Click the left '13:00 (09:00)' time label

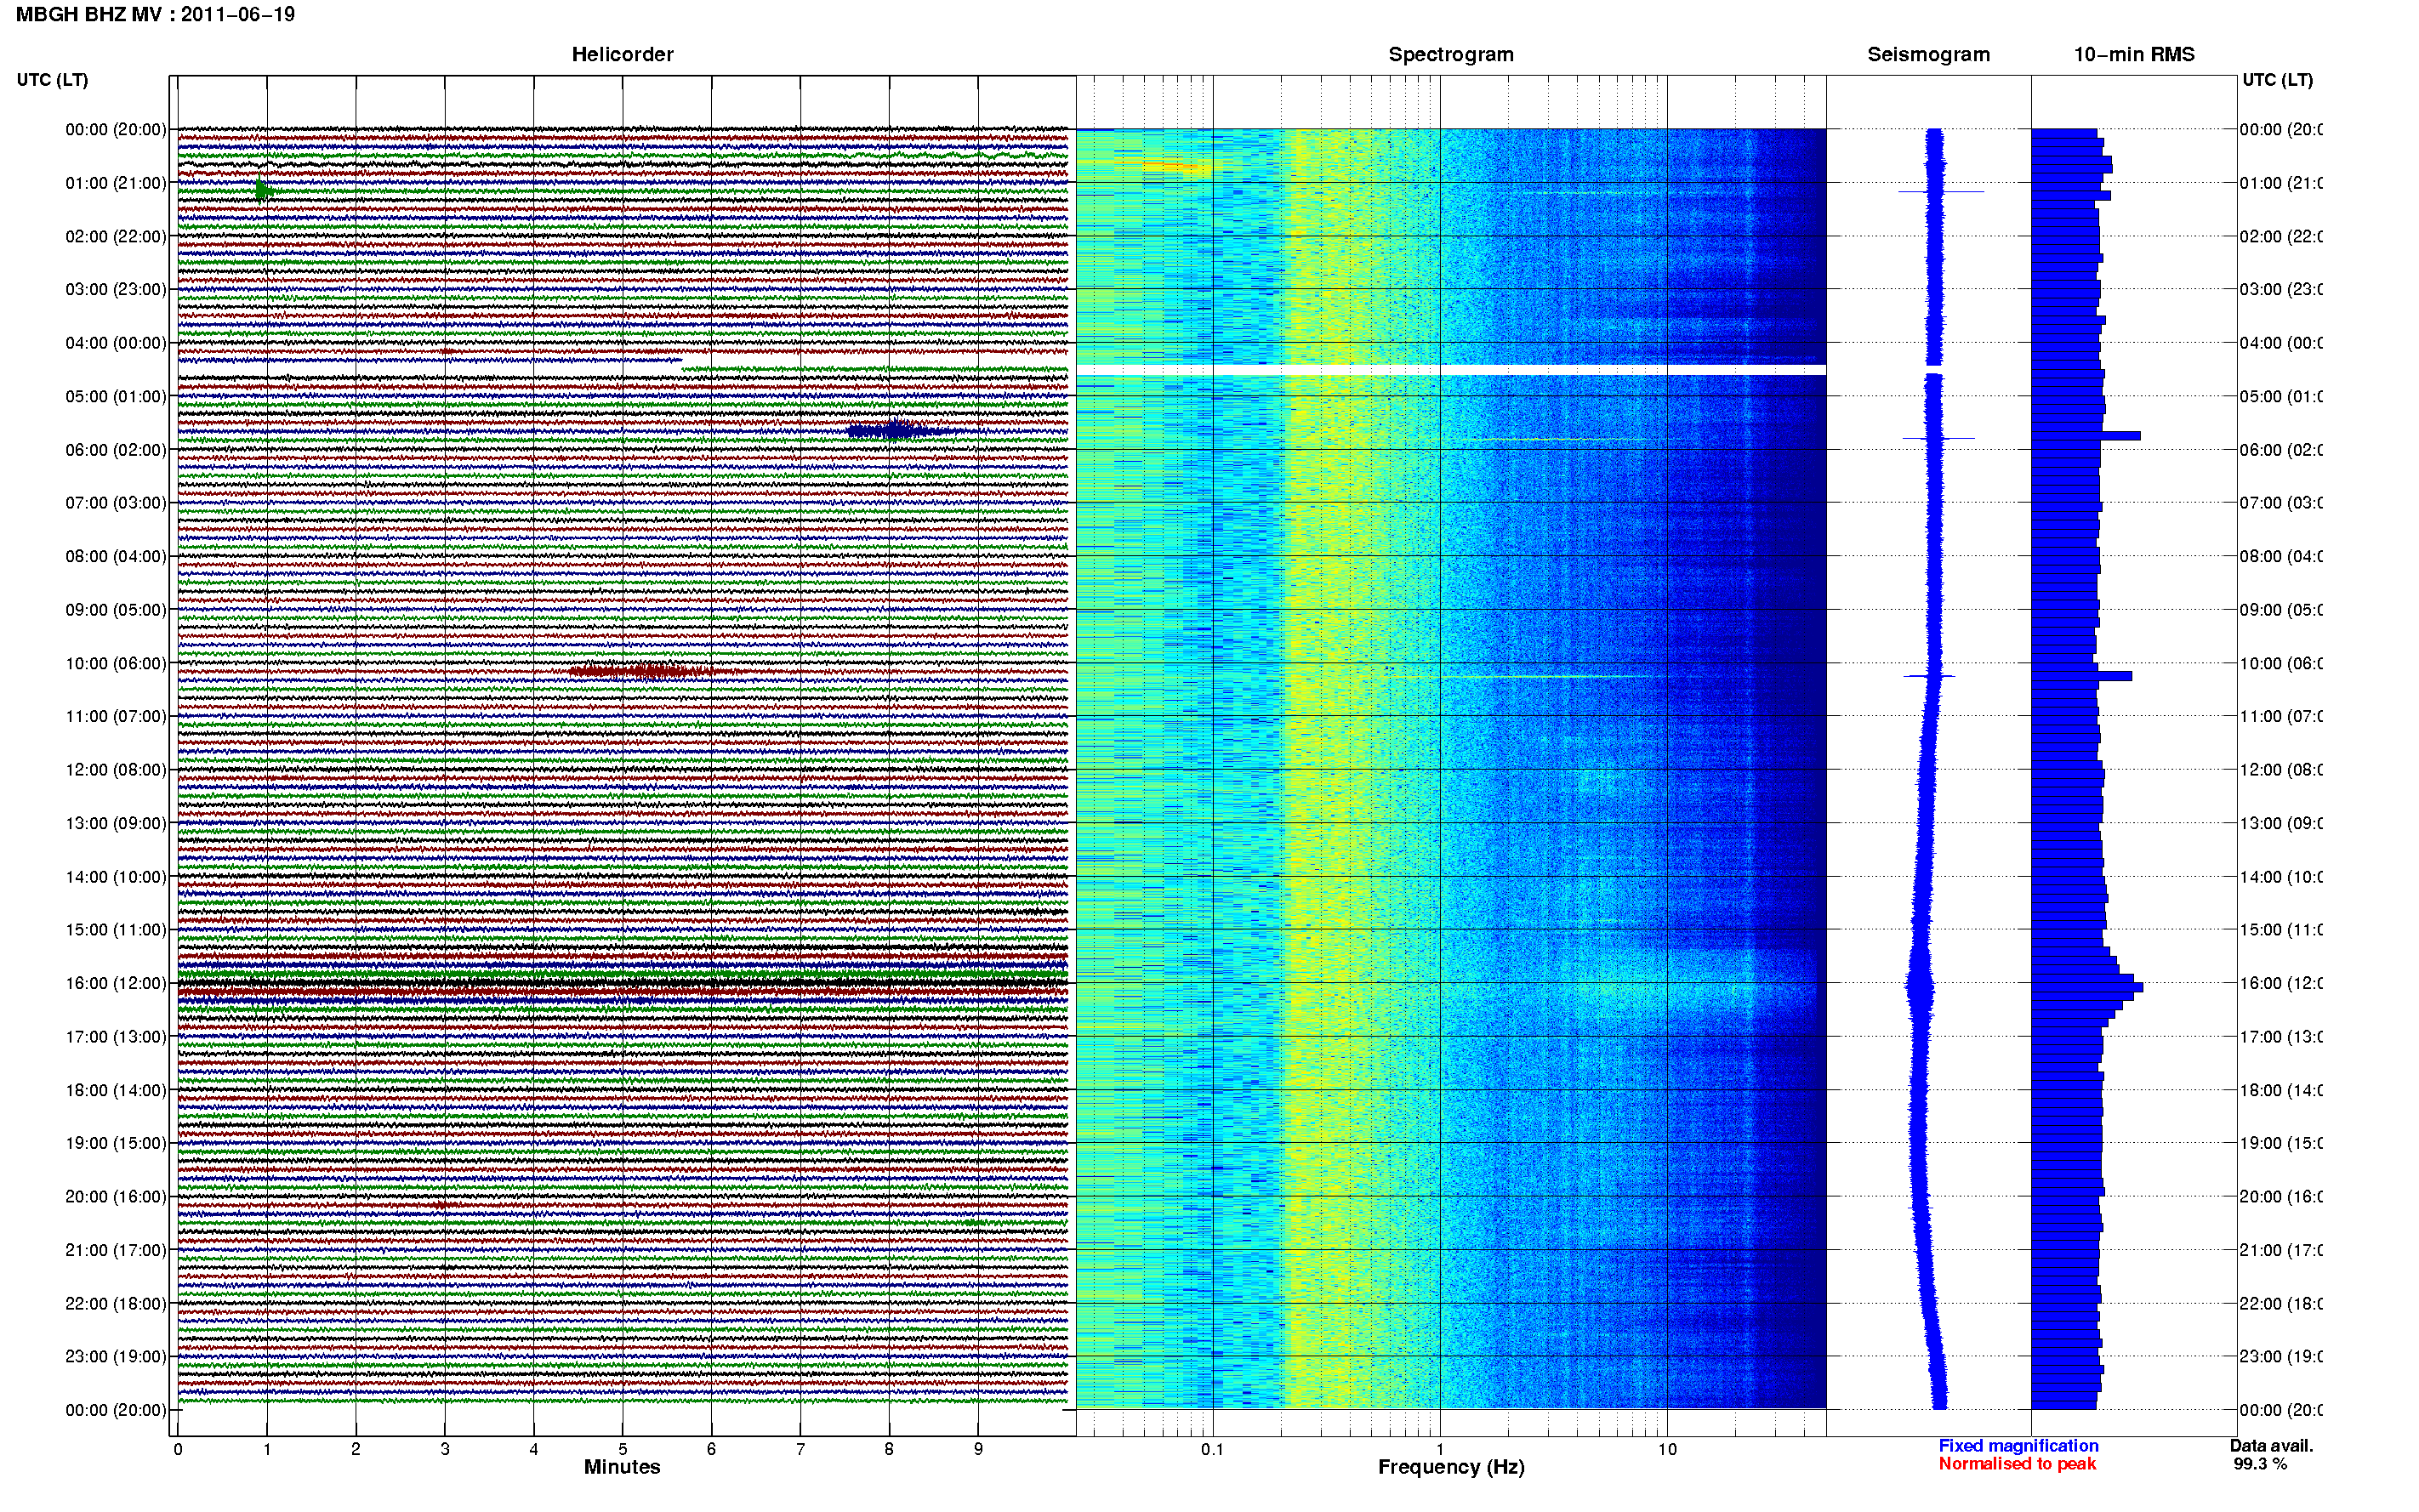click(116, 823)
